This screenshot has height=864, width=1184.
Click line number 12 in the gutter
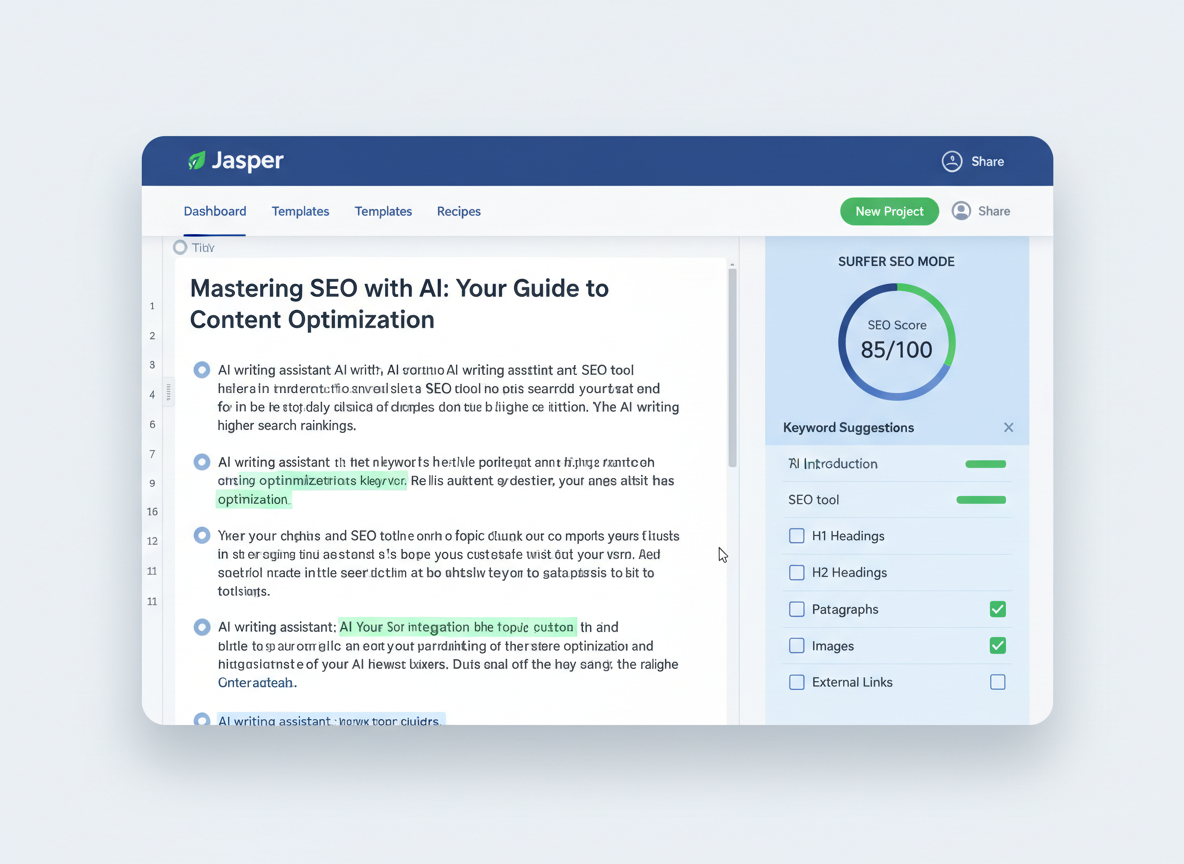152,542
